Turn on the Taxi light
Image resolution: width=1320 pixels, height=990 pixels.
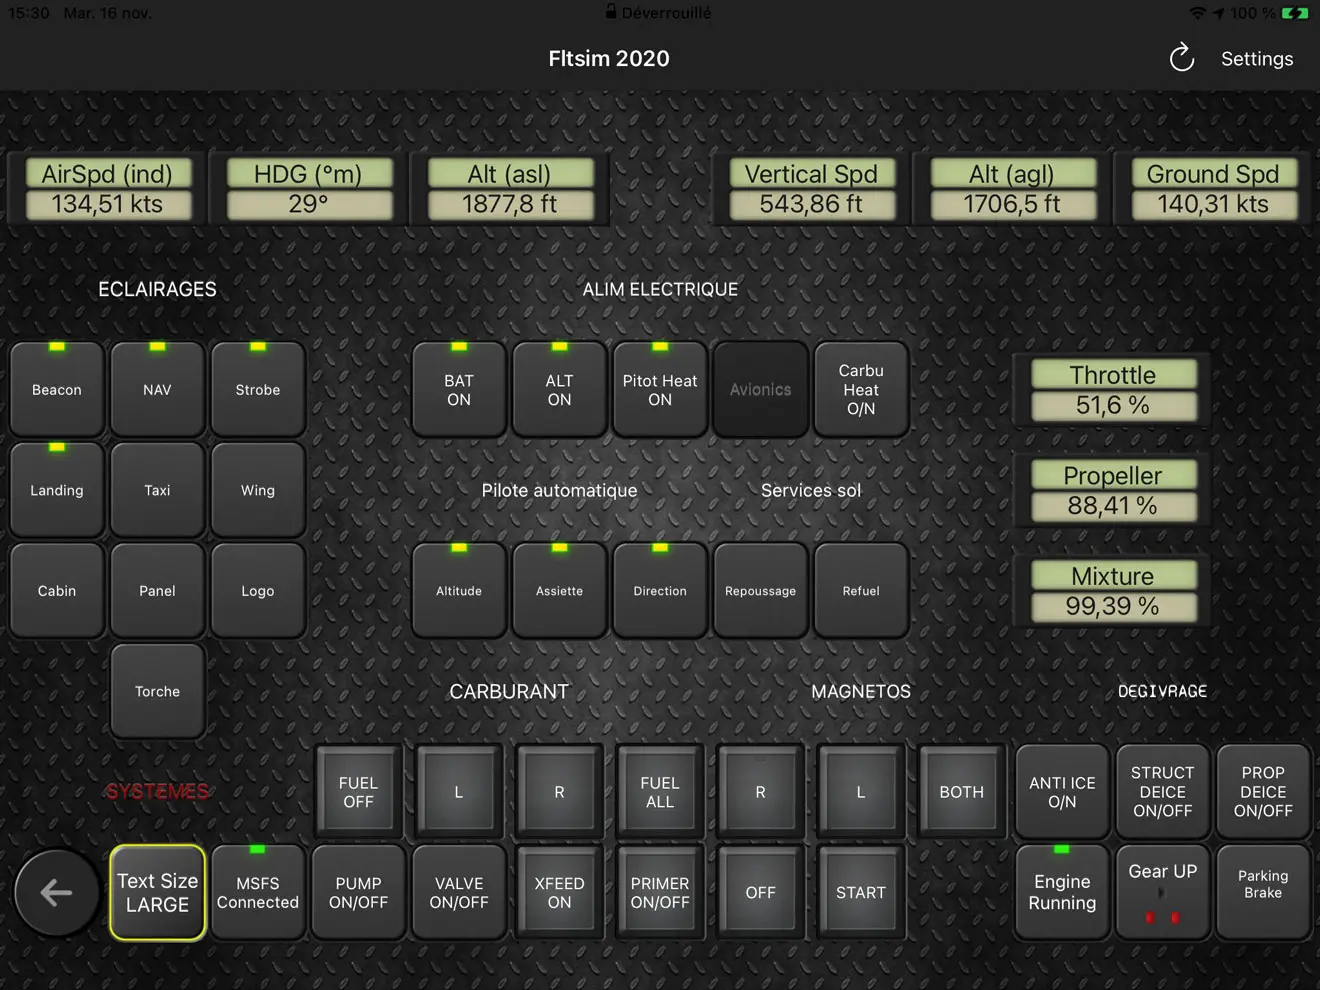(157, 490)
